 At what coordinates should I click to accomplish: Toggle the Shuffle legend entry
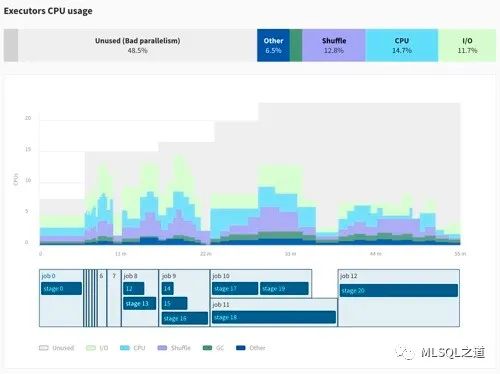coord(174,348)
